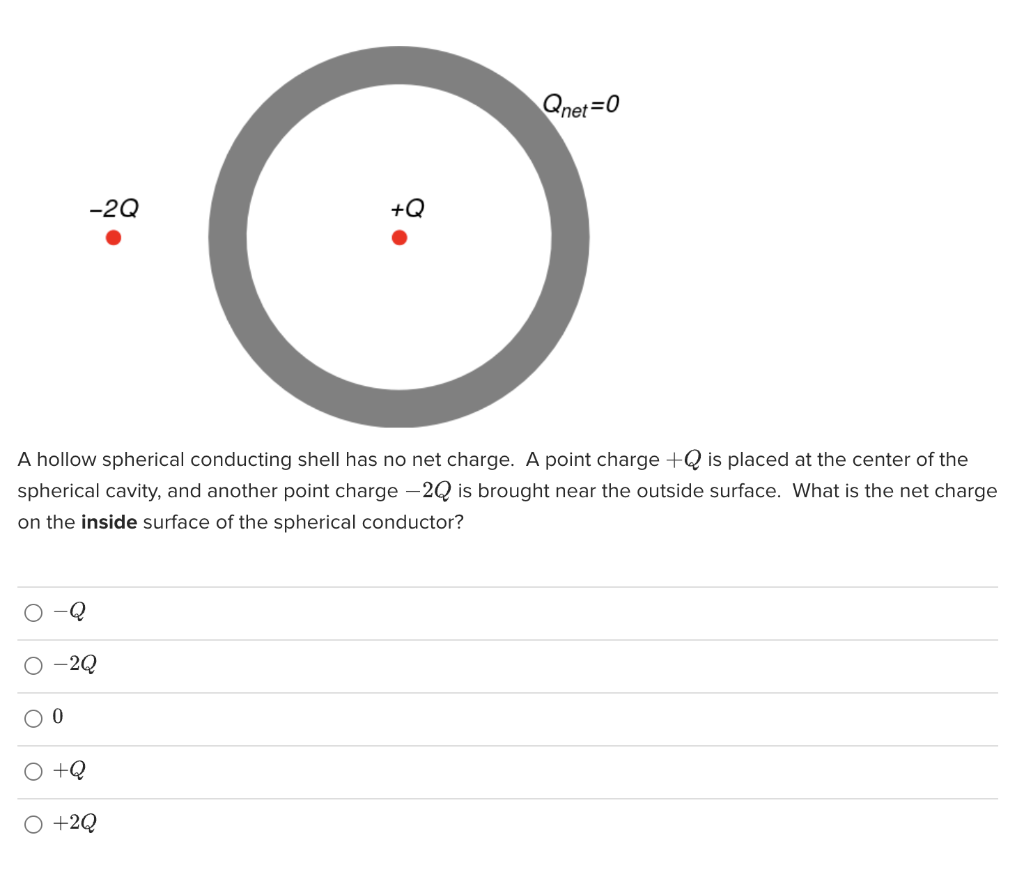The height and width of the screenshot is (874, 1024).
Task: Click the +Q text label
Action: (x=405, y=209)
